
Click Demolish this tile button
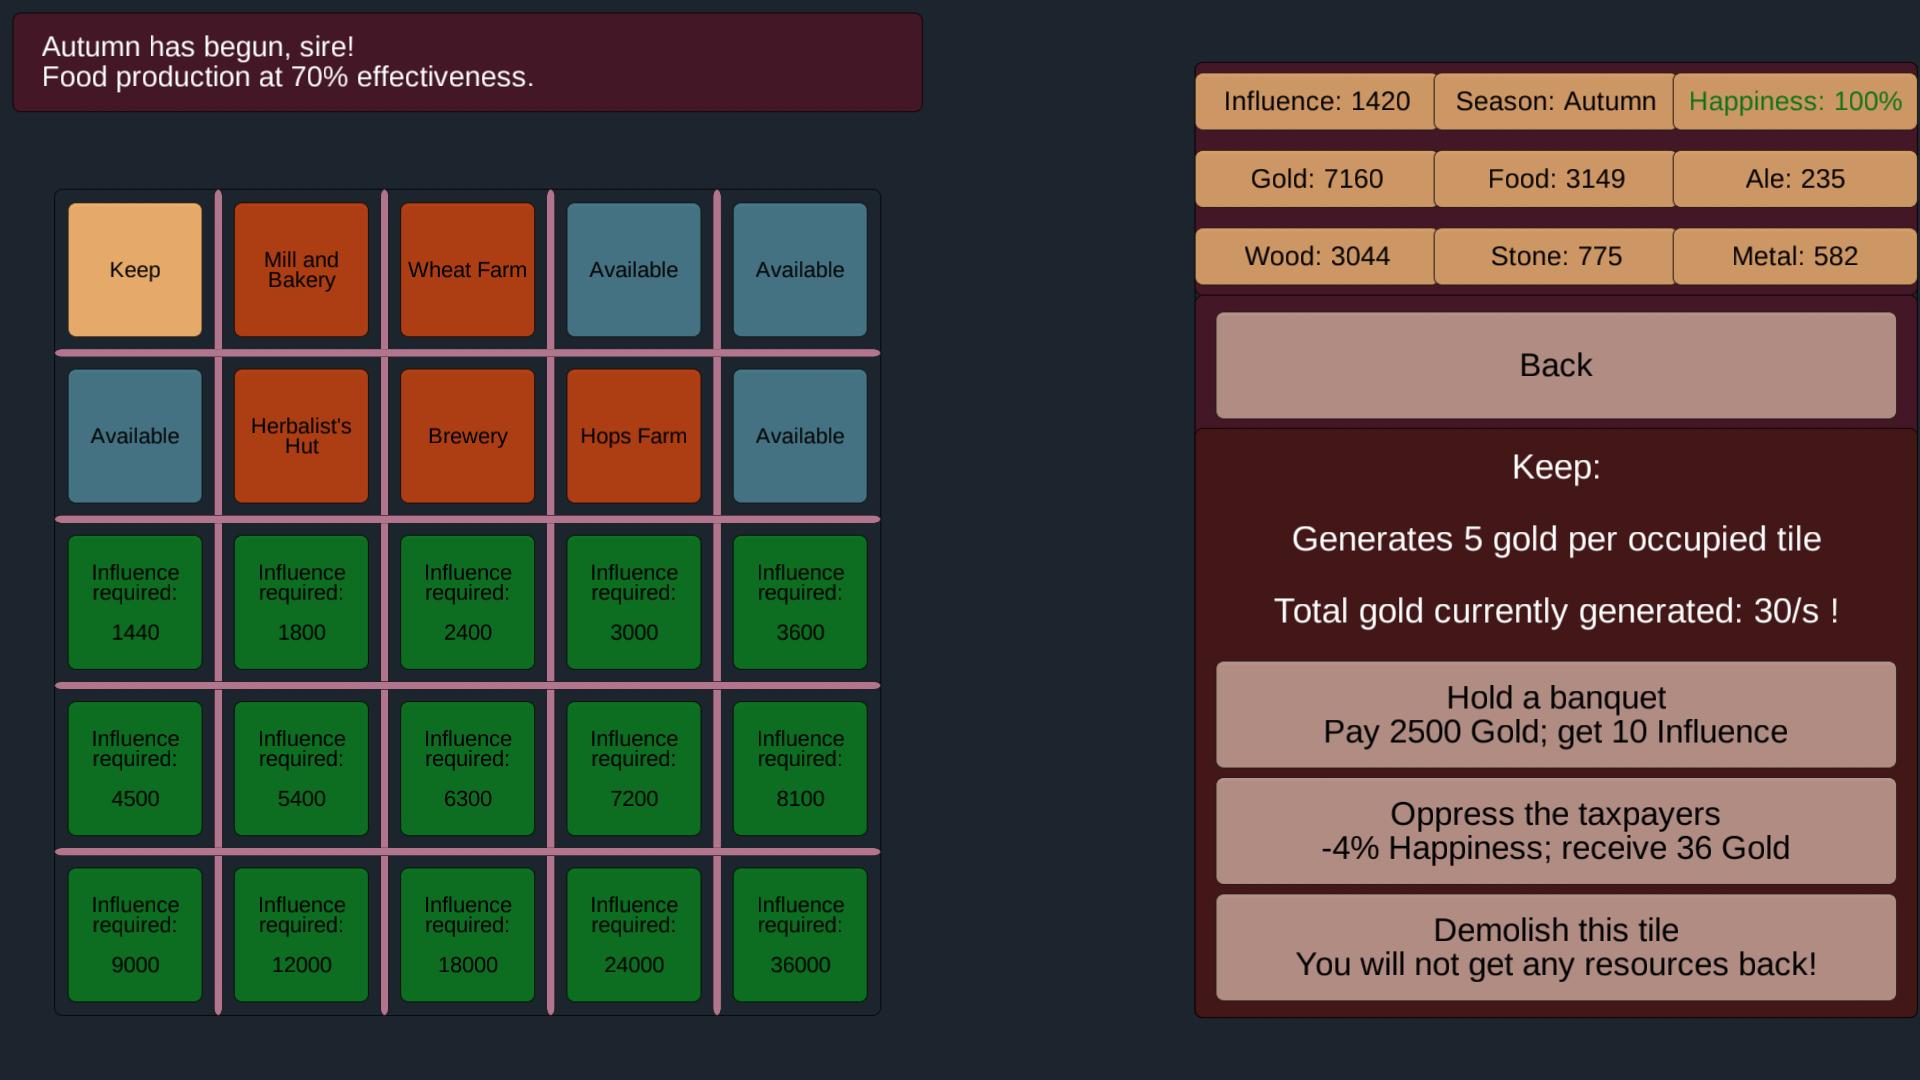pos(1555,947)
